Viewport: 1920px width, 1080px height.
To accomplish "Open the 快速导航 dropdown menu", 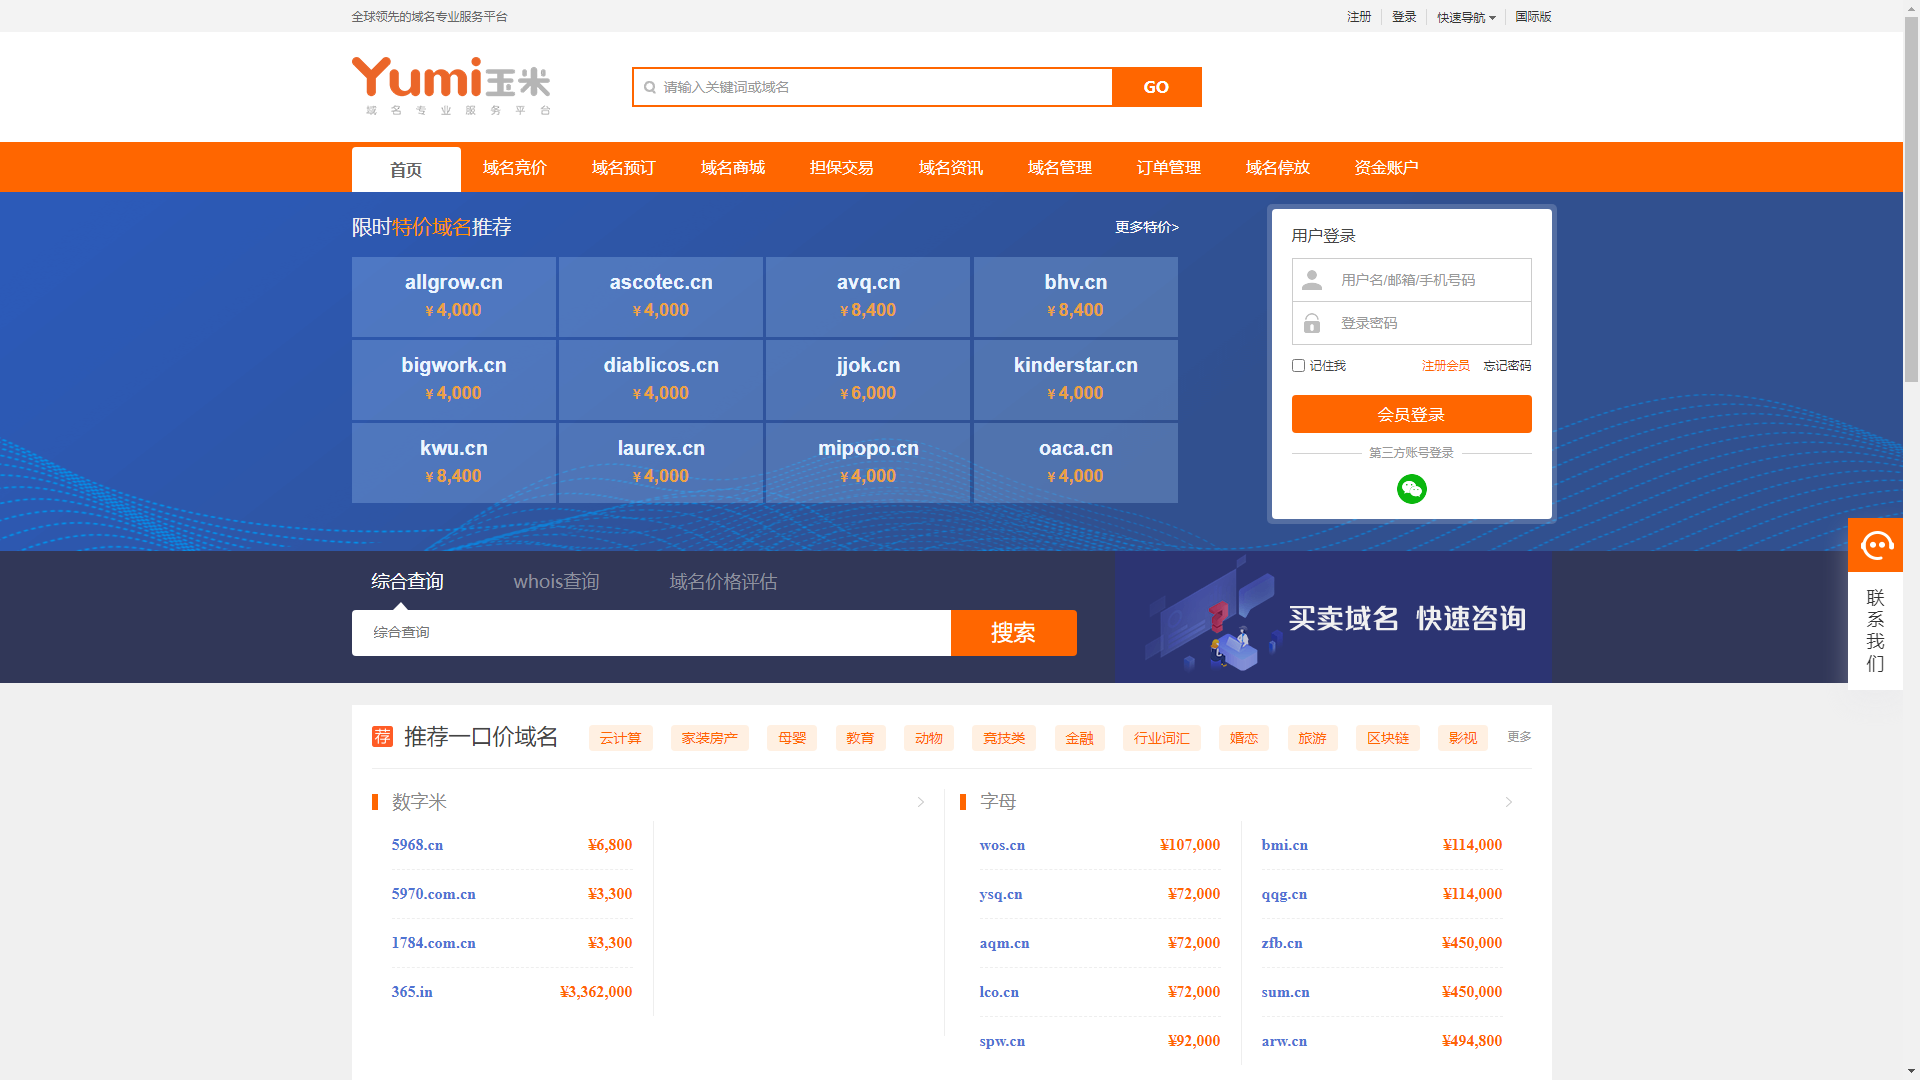I will [1466, 17].
